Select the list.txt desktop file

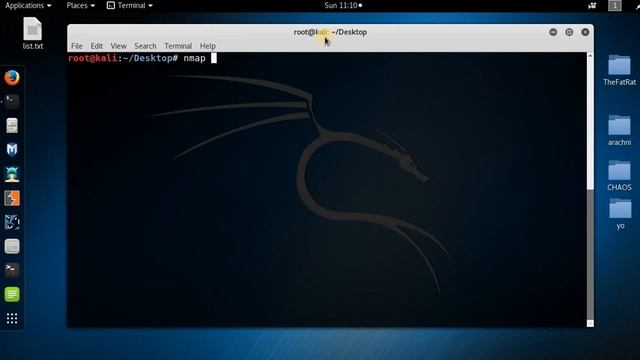tap(33, 33)
